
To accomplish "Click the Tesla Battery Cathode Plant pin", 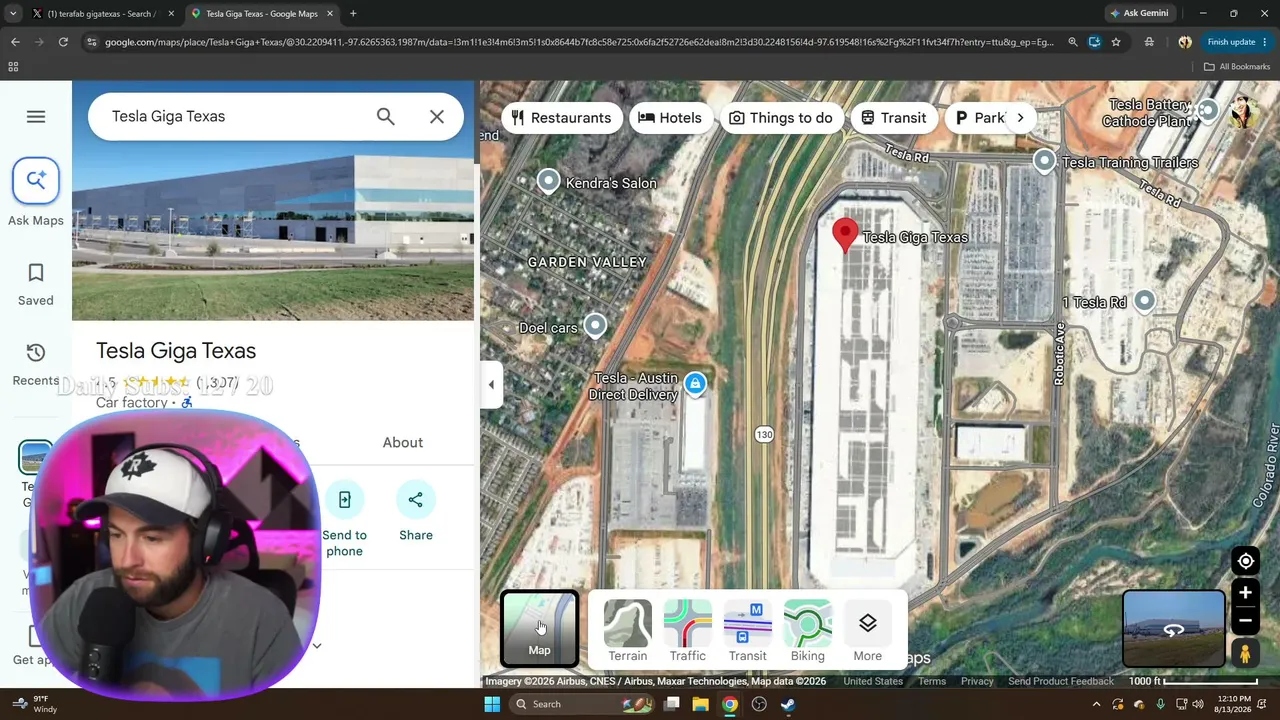I will (x=1207, y=110).
